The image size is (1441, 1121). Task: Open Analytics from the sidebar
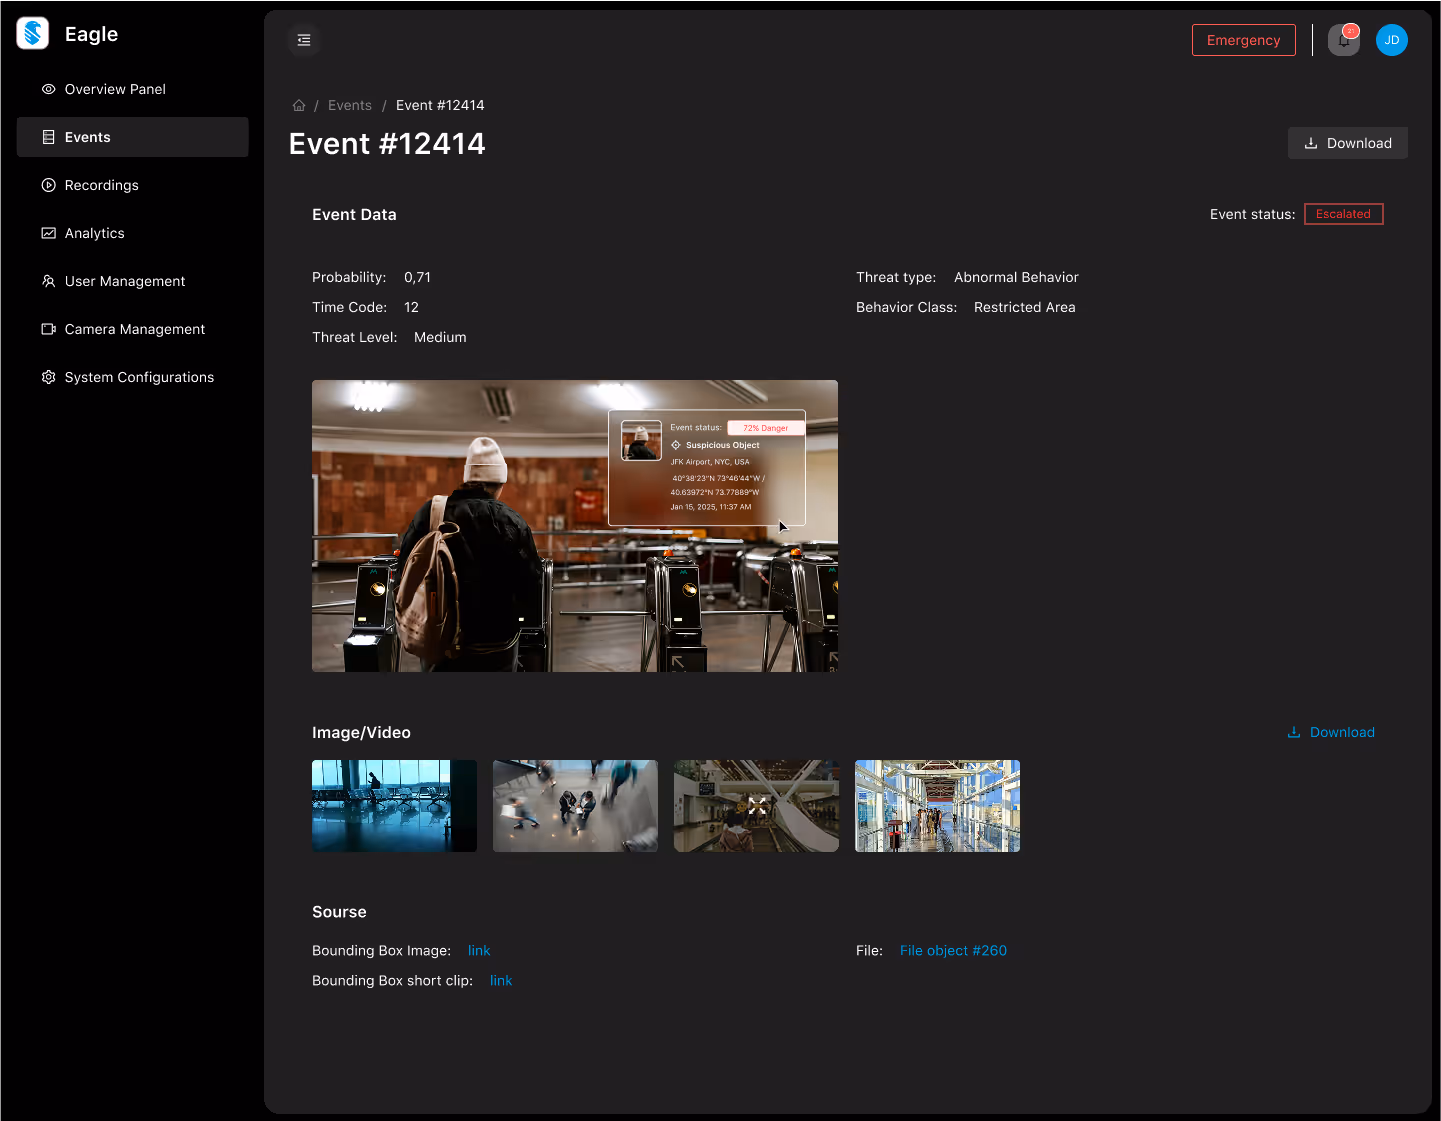point(94,233)
